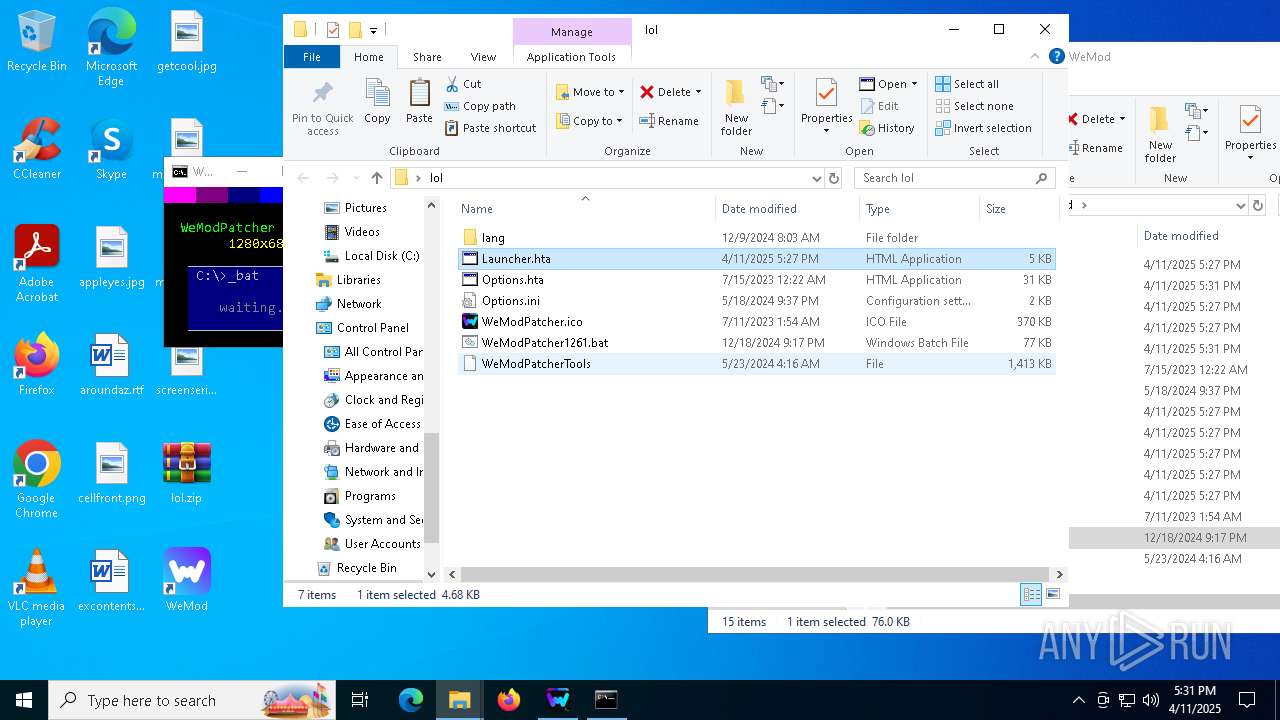
Task: Select CCleaner desktop icon
Action: pos(37,149)
